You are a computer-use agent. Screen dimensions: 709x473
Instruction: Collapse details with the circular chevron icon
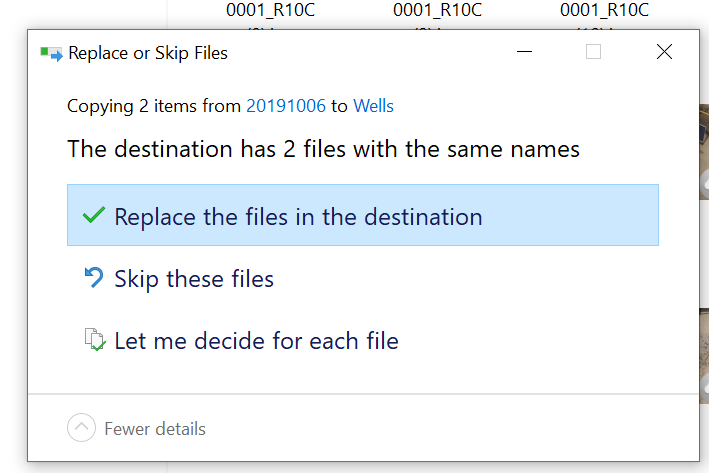click(81, 429)
